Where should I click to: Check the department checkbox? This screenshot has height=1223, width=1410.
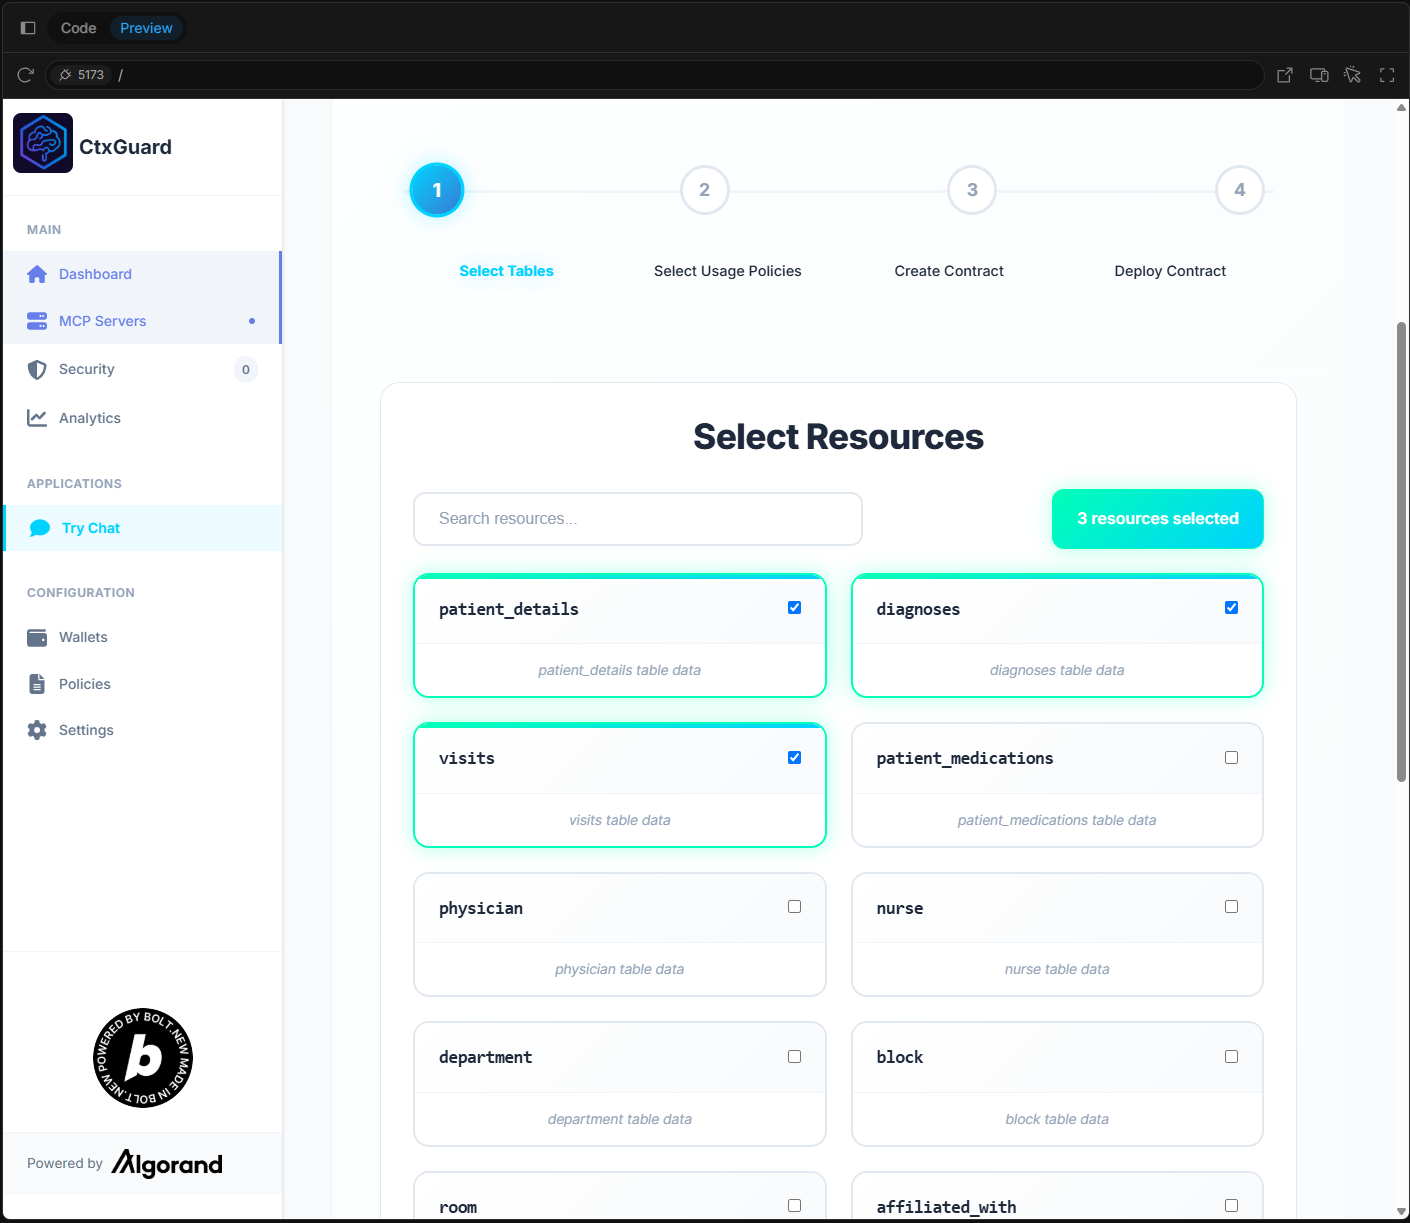tap(794, 1057)
